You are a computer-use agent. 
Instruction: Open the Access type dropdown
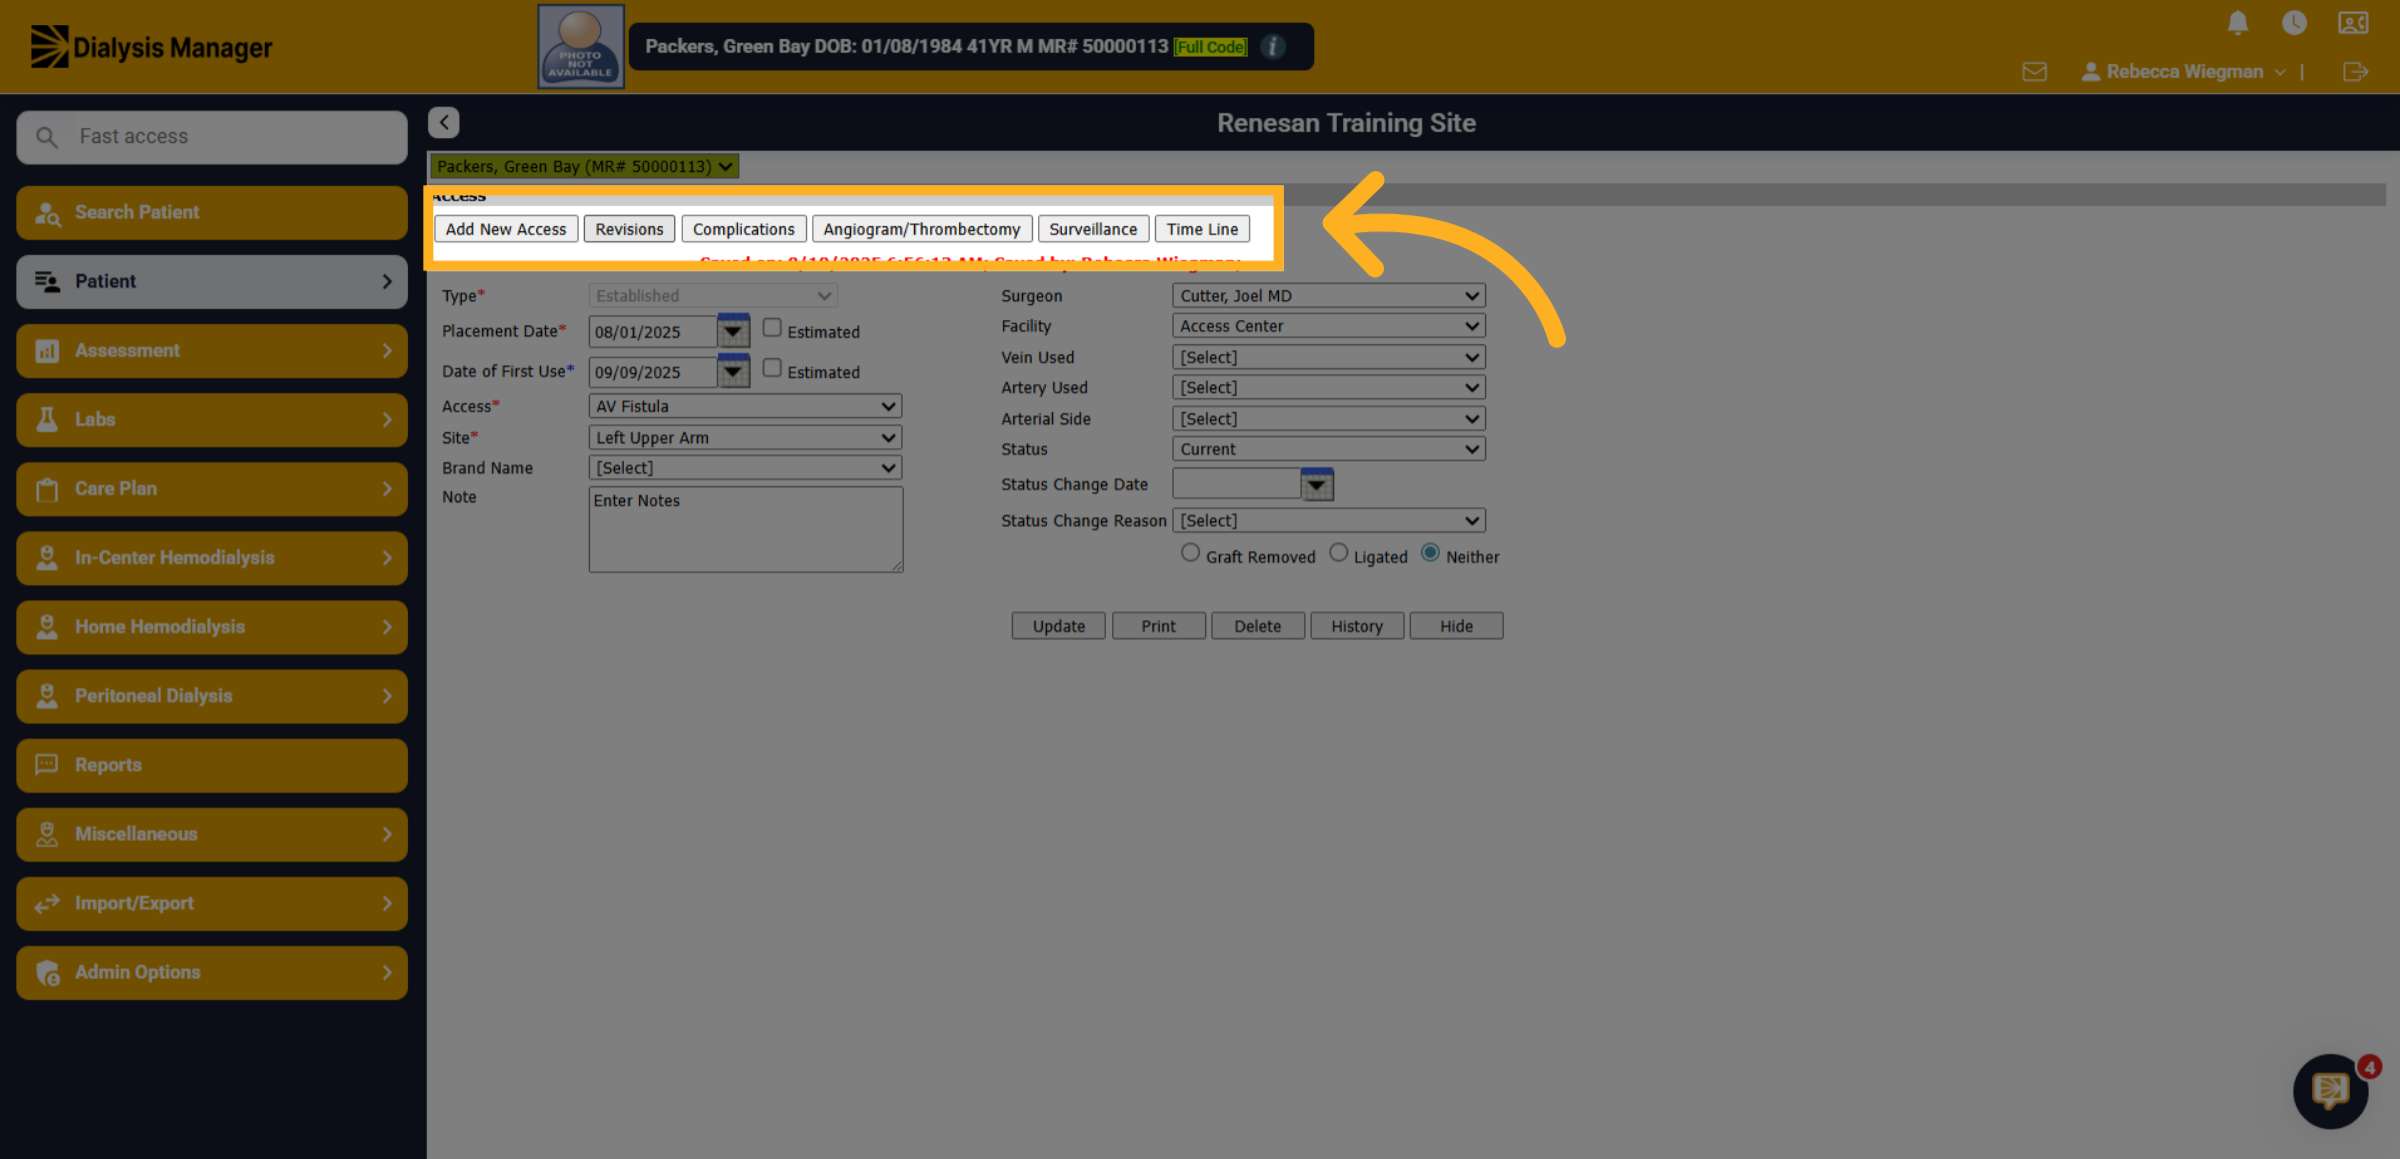click(745, 406)
